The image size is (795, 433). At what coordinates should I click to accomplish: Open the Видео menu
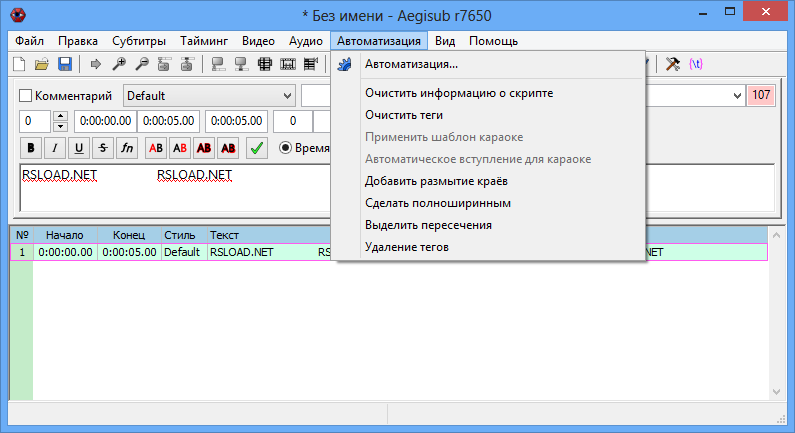pos(258,41)
